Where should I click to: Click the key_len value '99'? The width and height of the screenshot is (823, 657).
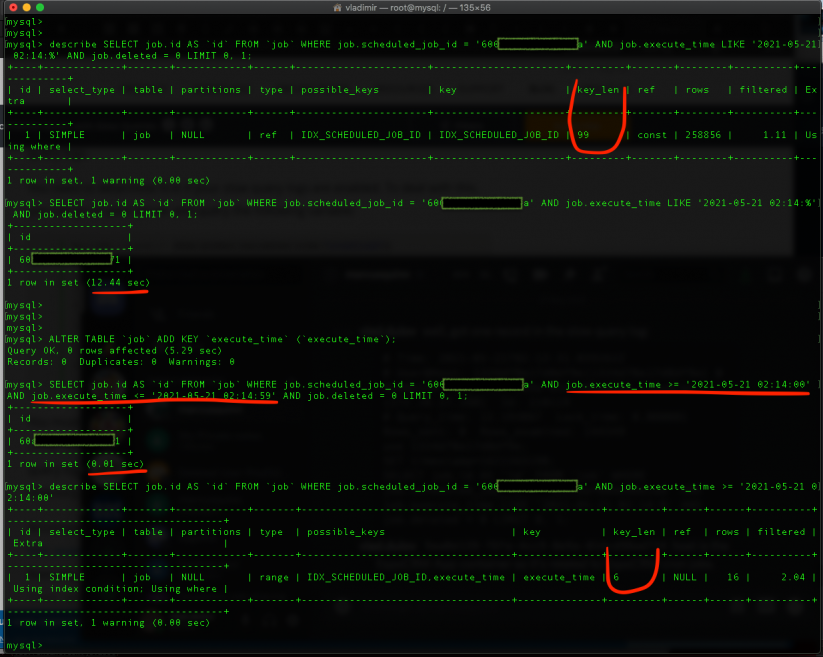pyautogui.click(x=583, y=135)
